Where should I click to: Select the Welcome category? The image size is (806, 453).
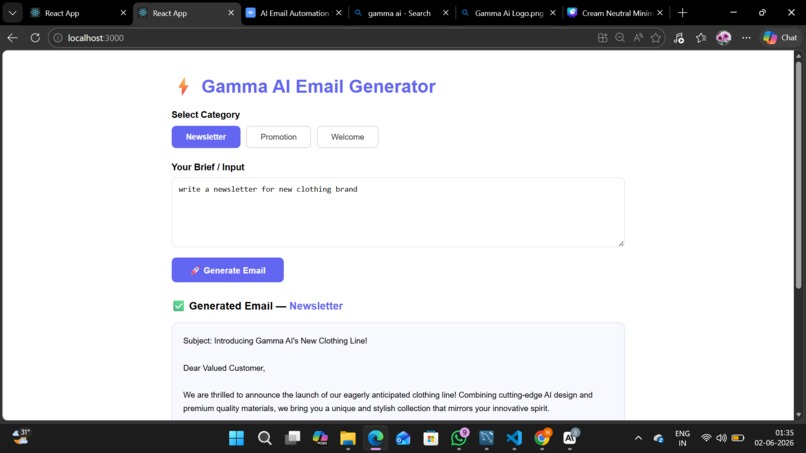point(347,137)
